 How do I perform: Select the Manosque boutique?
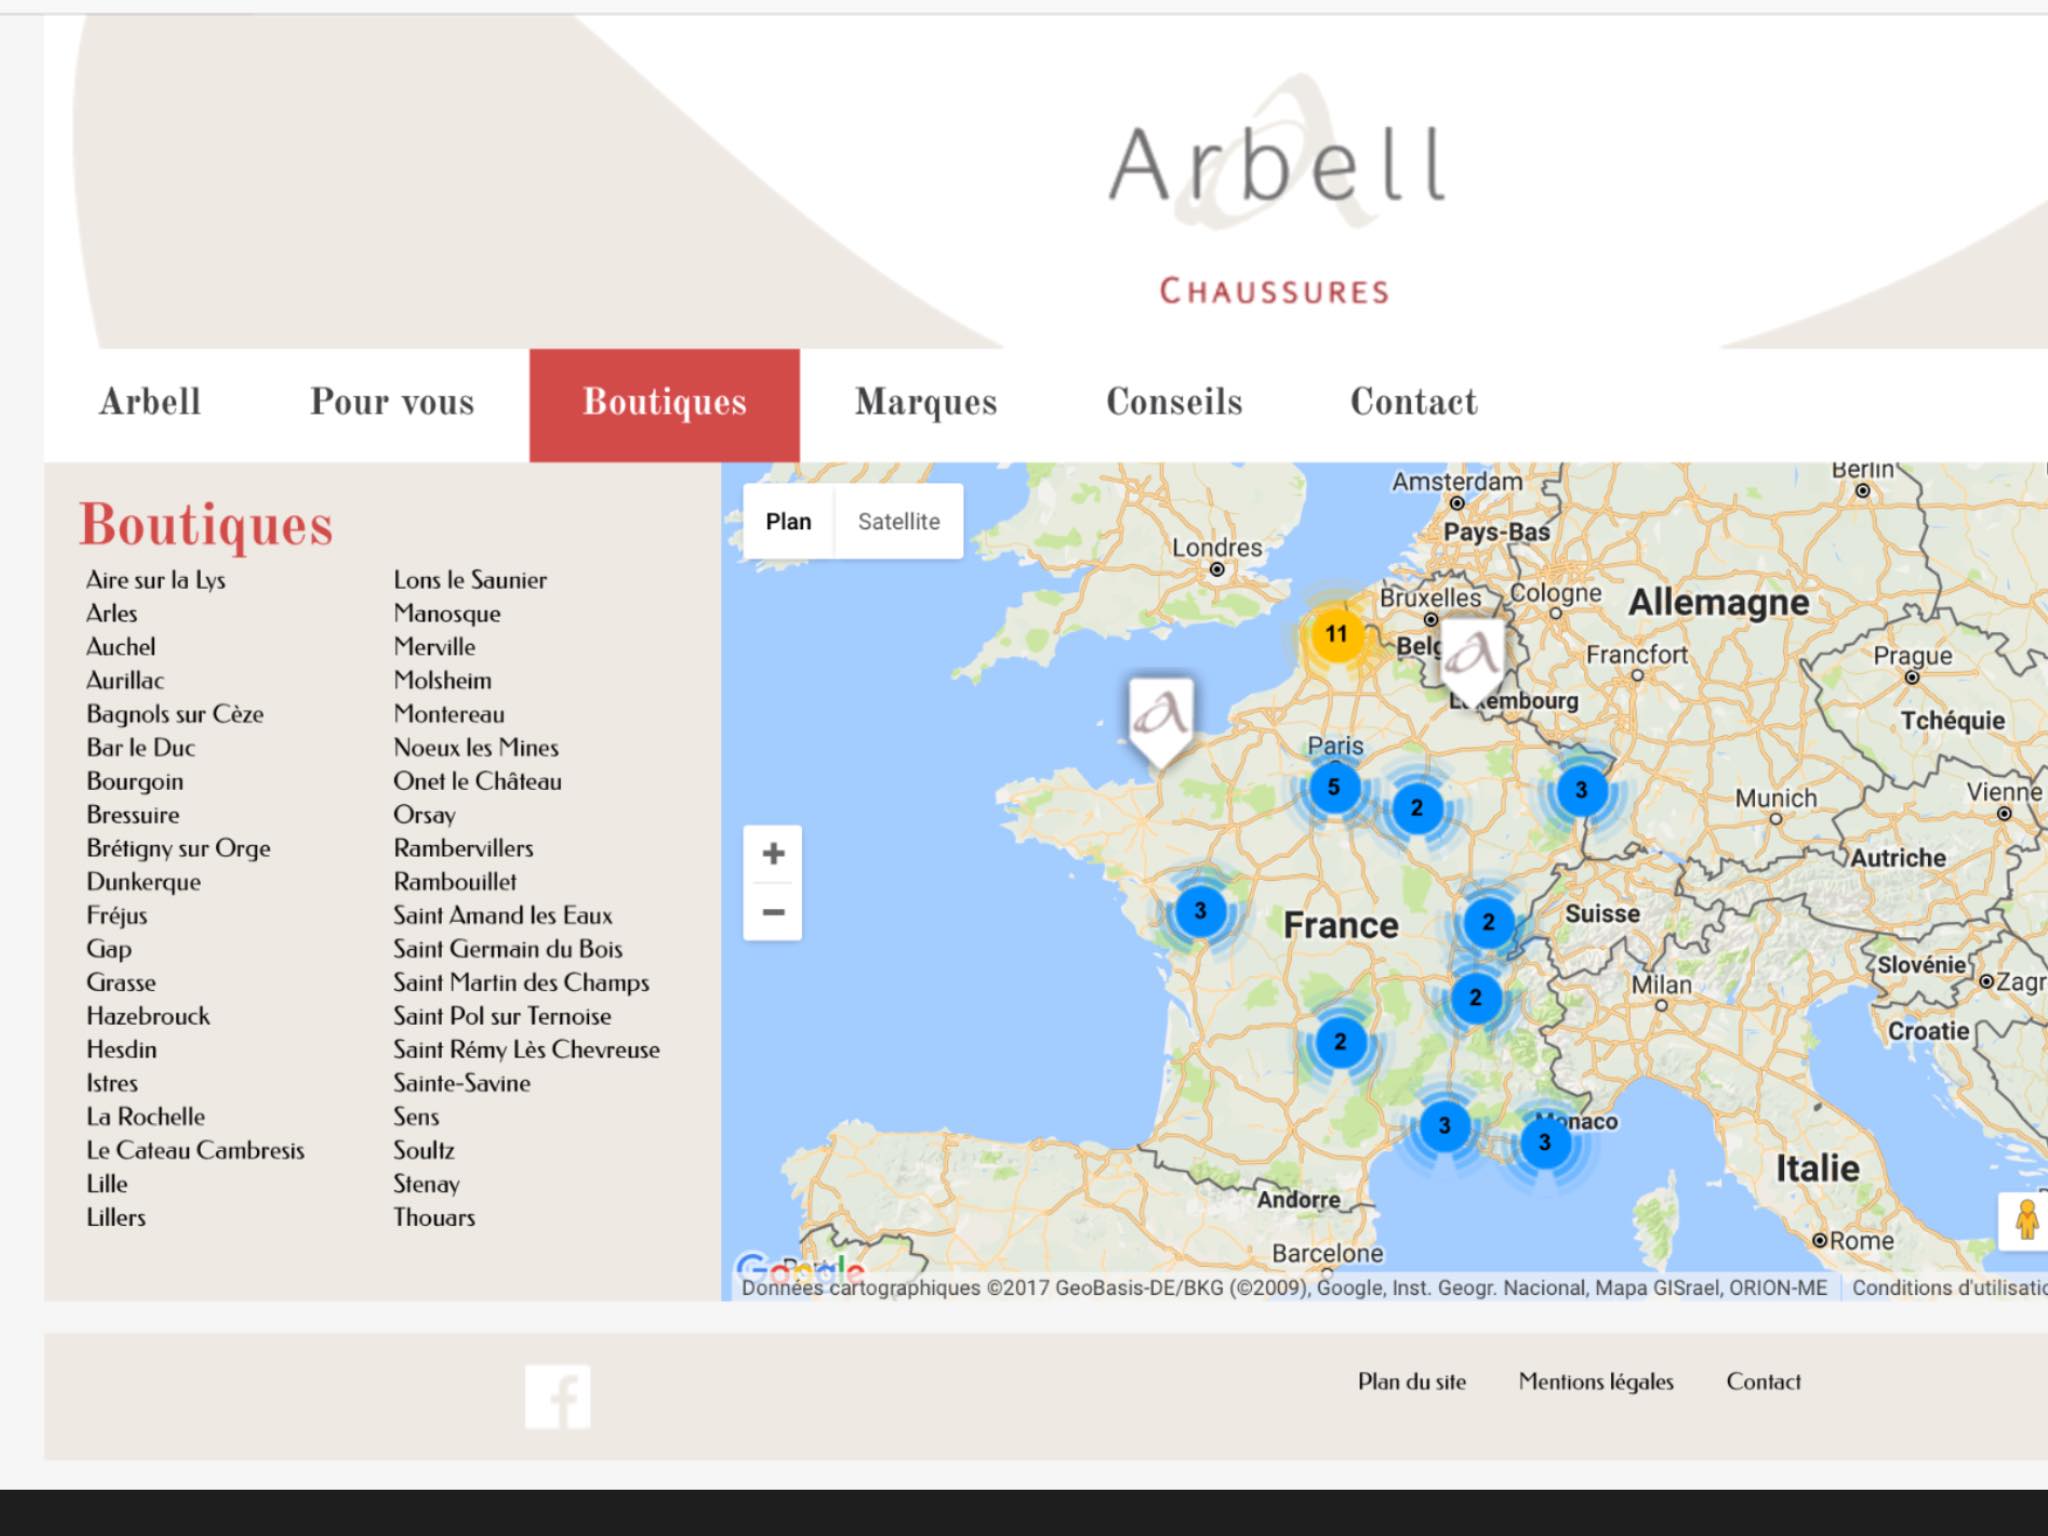click(x=447, y=614)
